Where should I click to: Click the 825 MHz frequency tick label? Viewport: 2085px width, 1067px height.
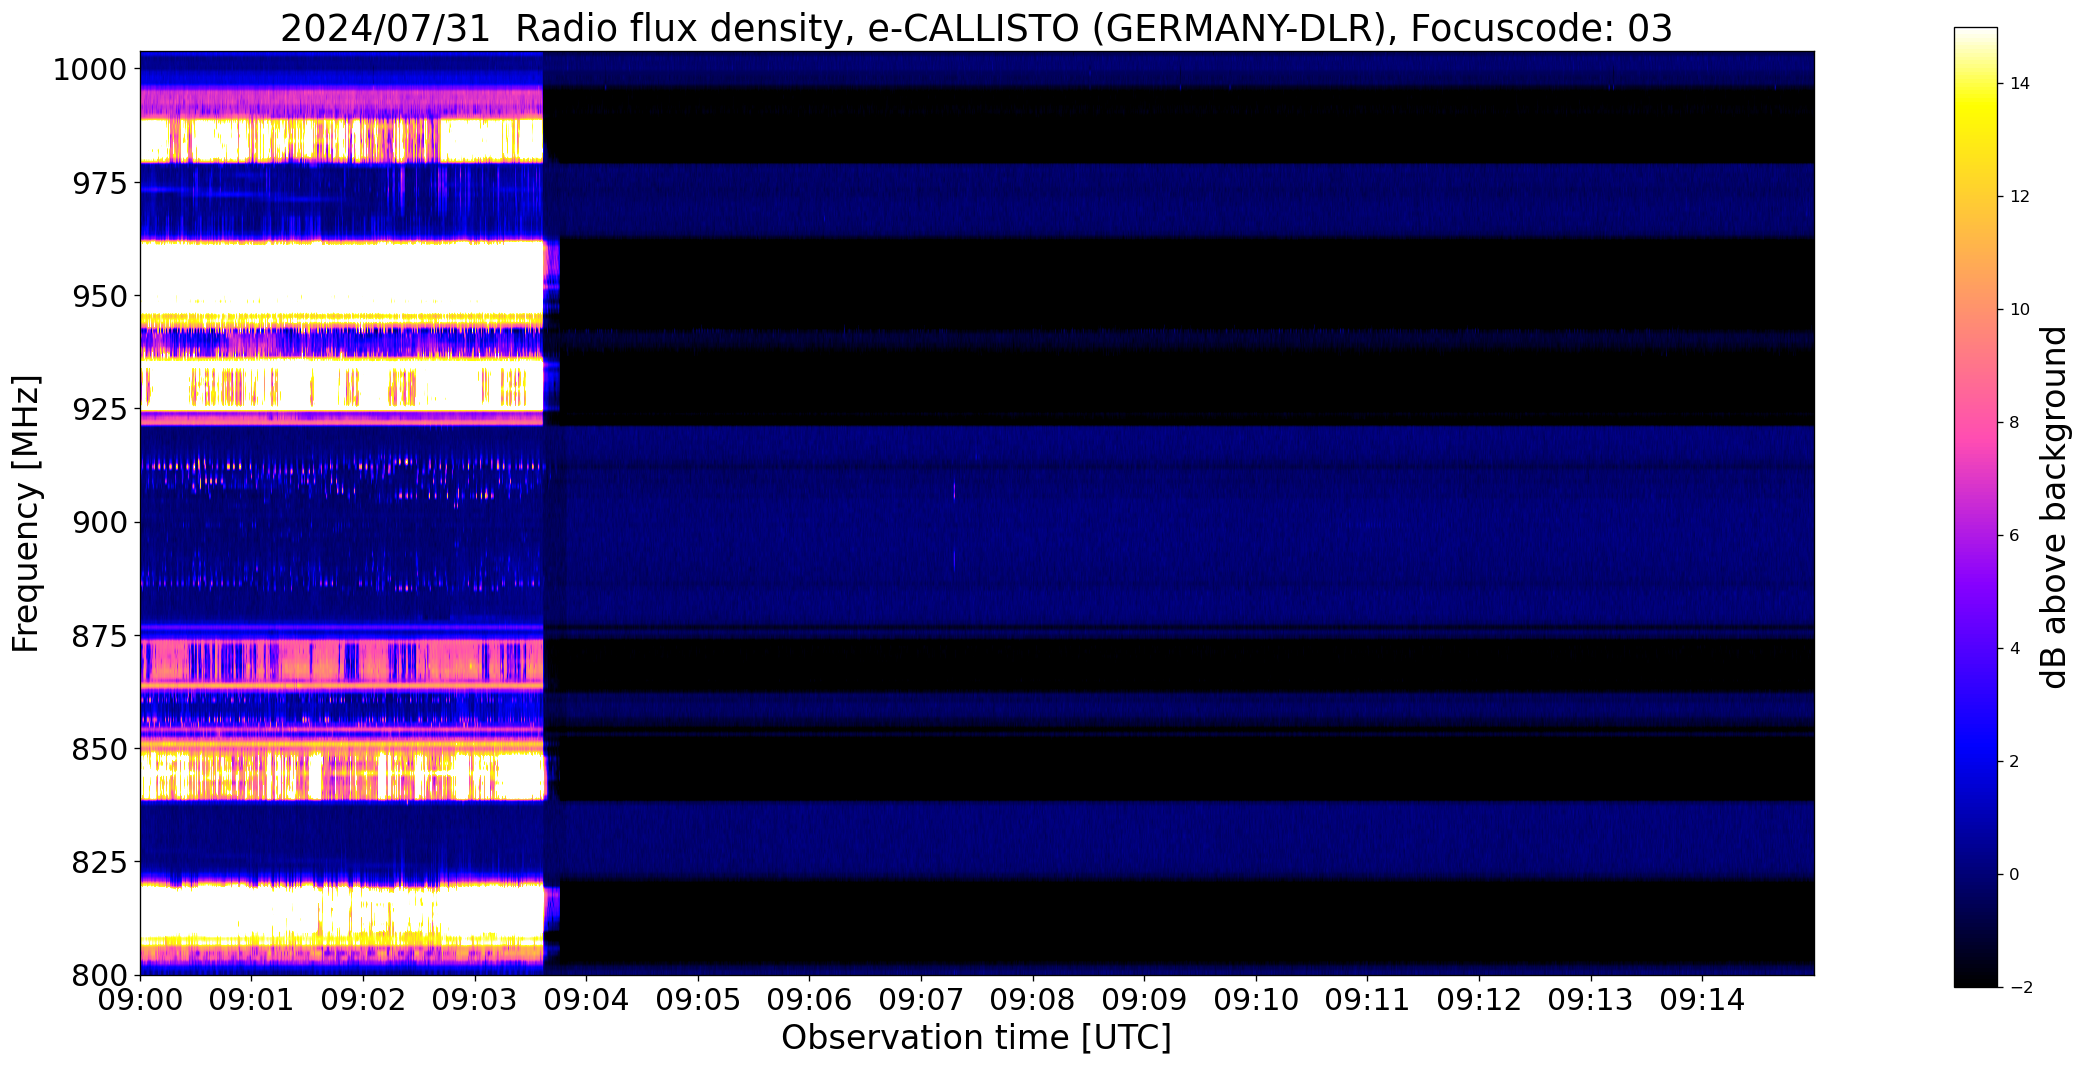(100, 861)
